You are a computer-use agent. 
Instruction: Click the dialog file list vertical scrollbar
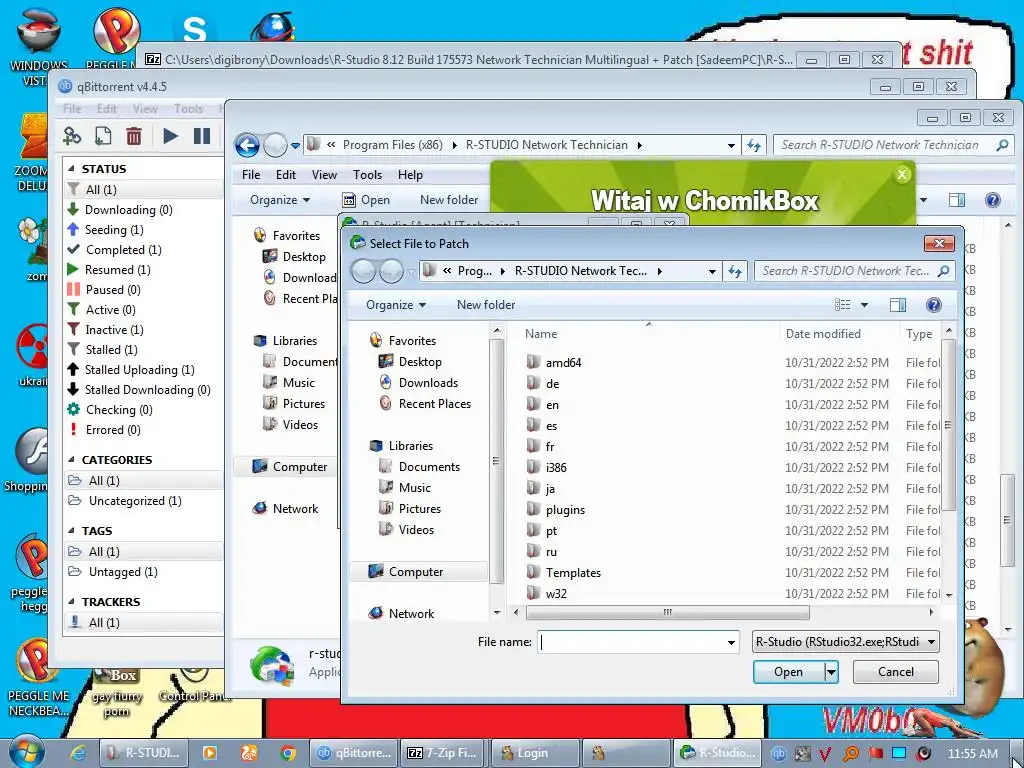click(948, 424)
